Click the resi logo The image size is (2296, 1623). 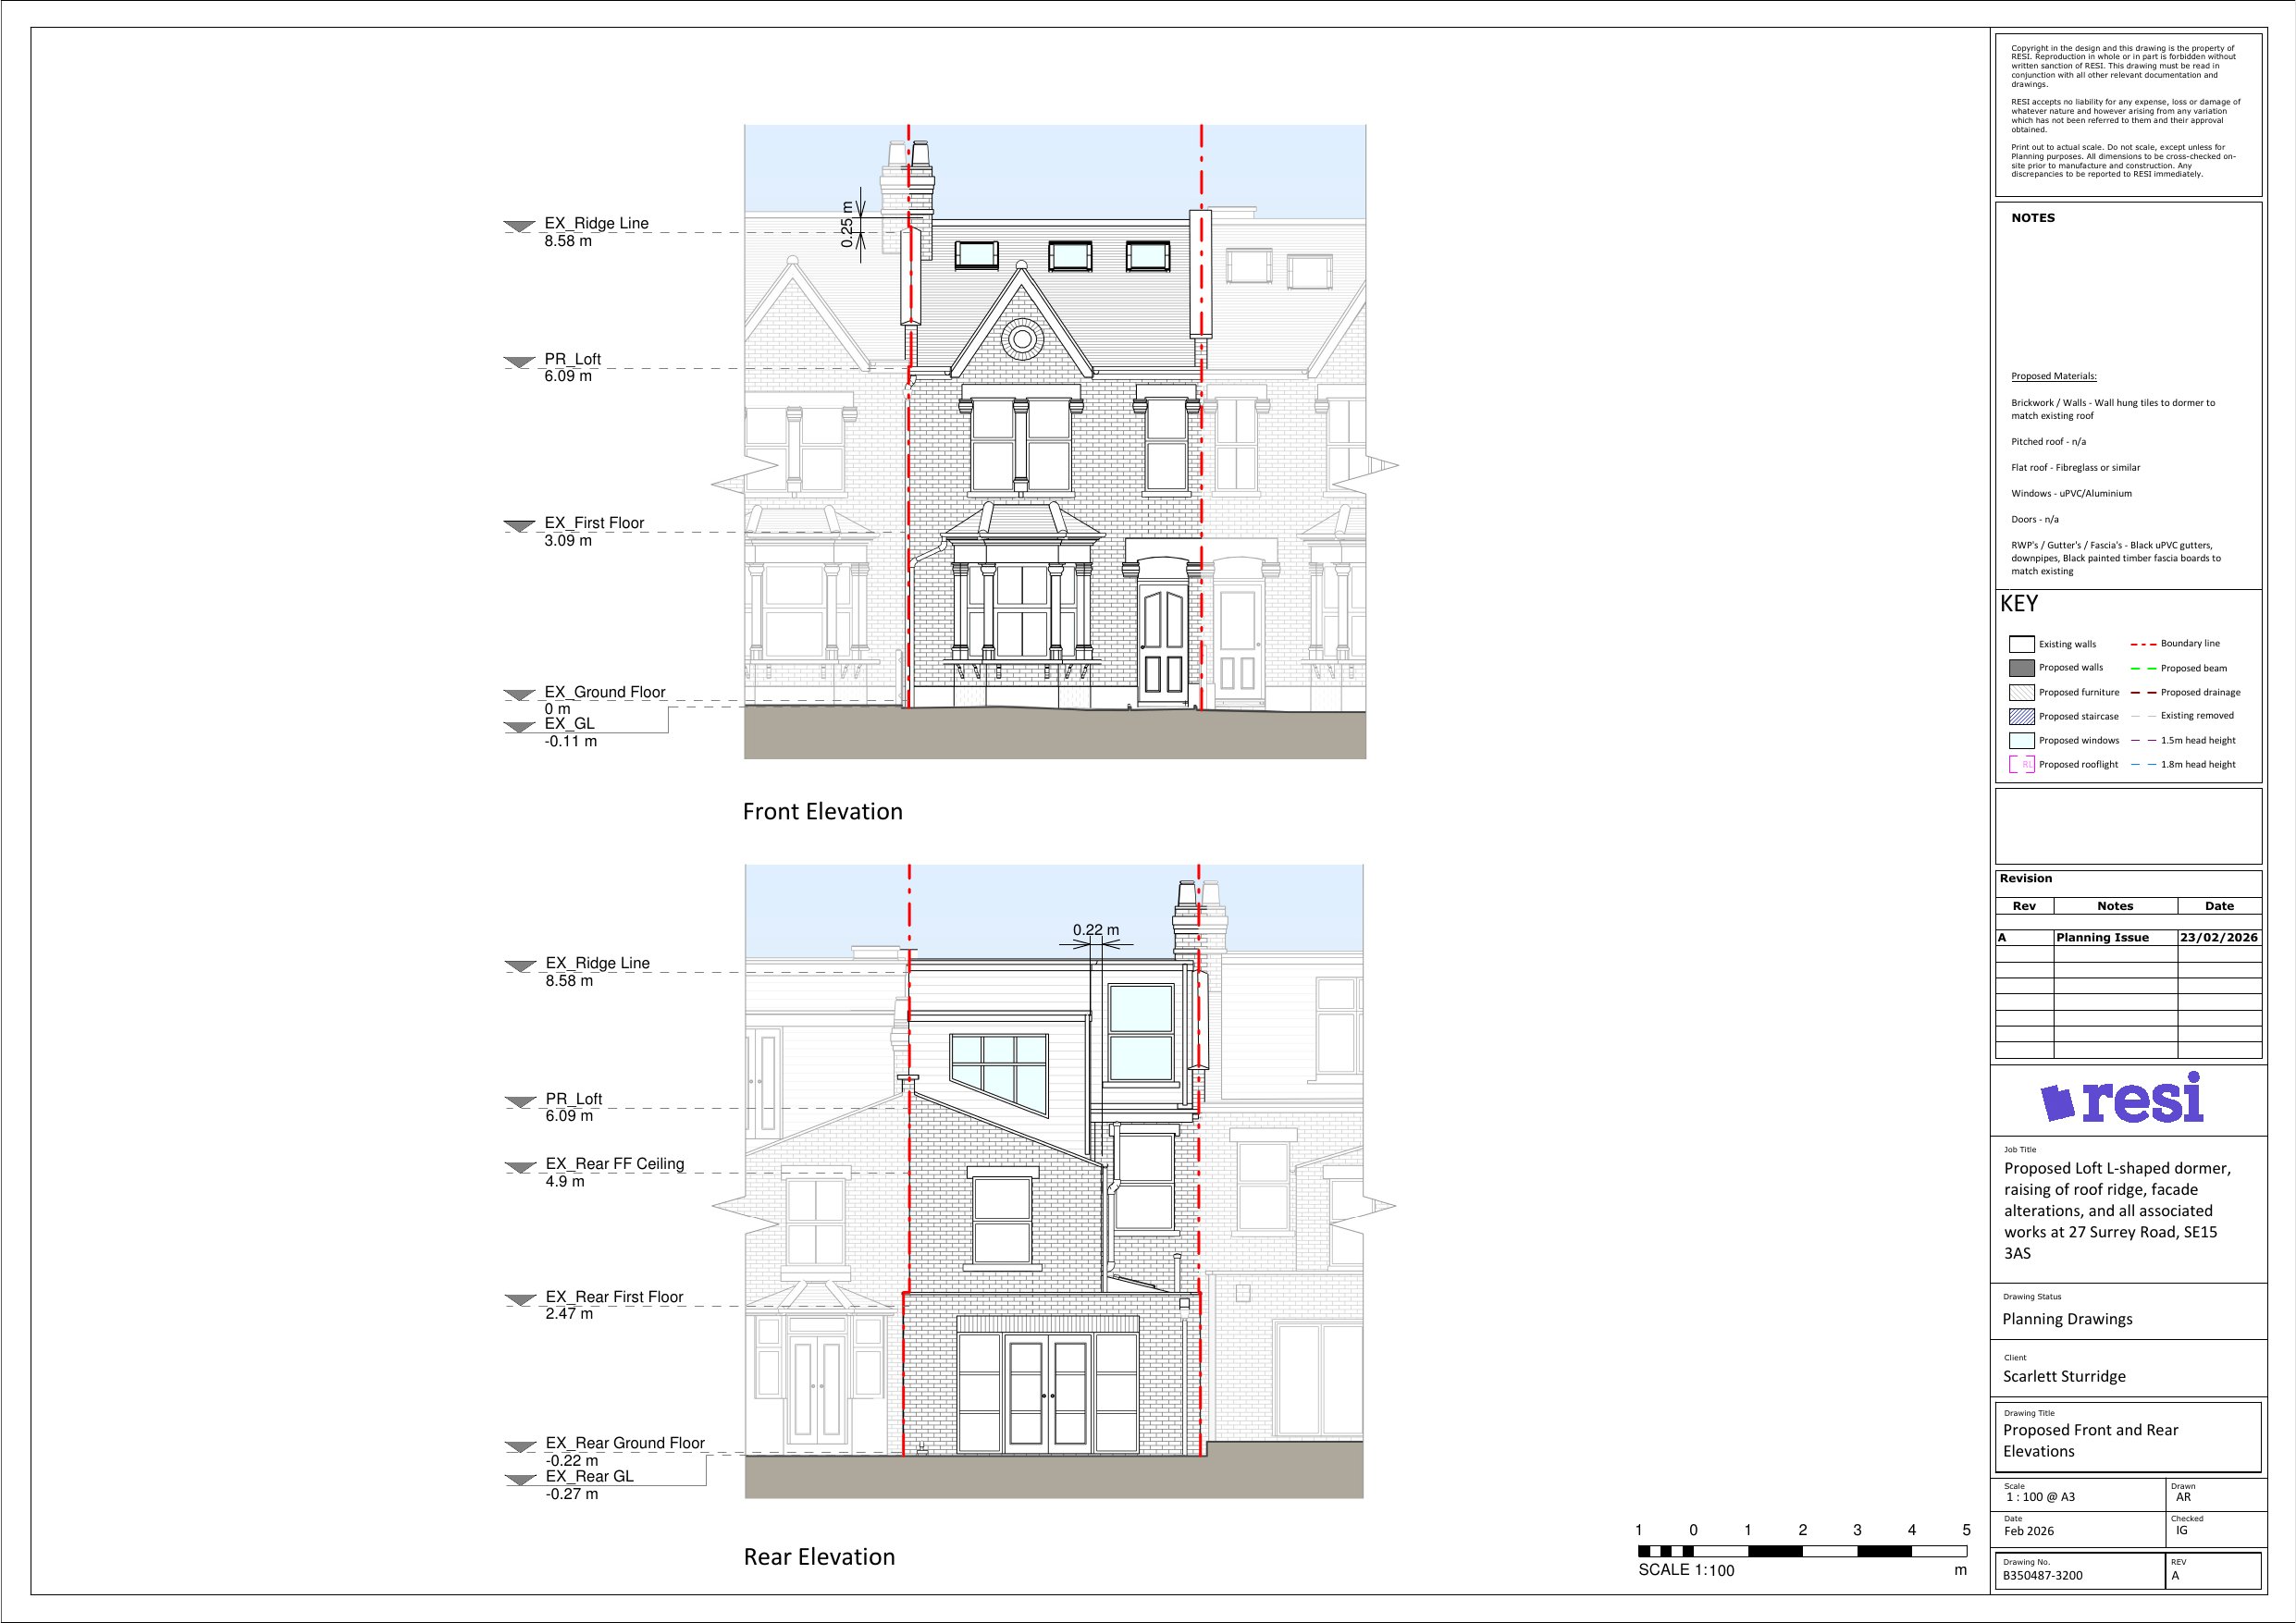2122,1099
